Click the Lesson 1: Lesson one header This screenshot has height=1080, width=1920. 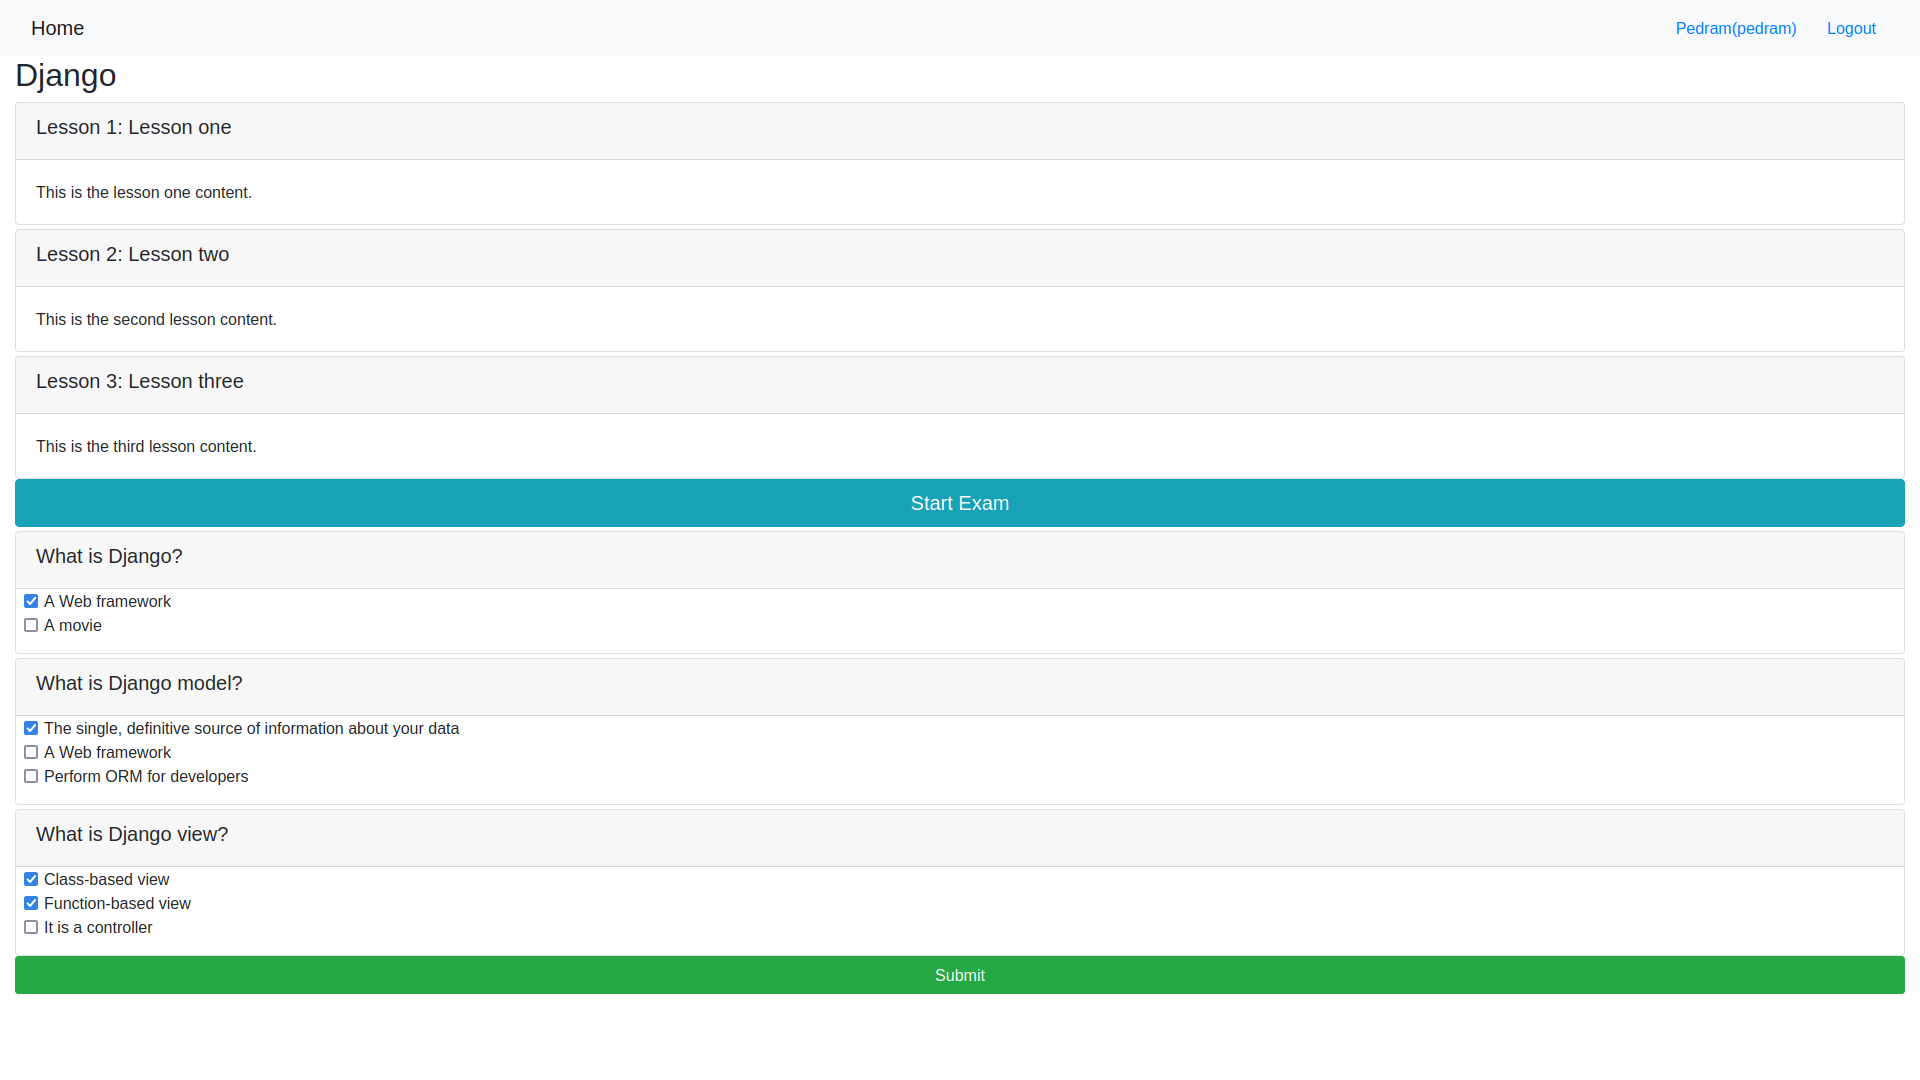(133, 128)
